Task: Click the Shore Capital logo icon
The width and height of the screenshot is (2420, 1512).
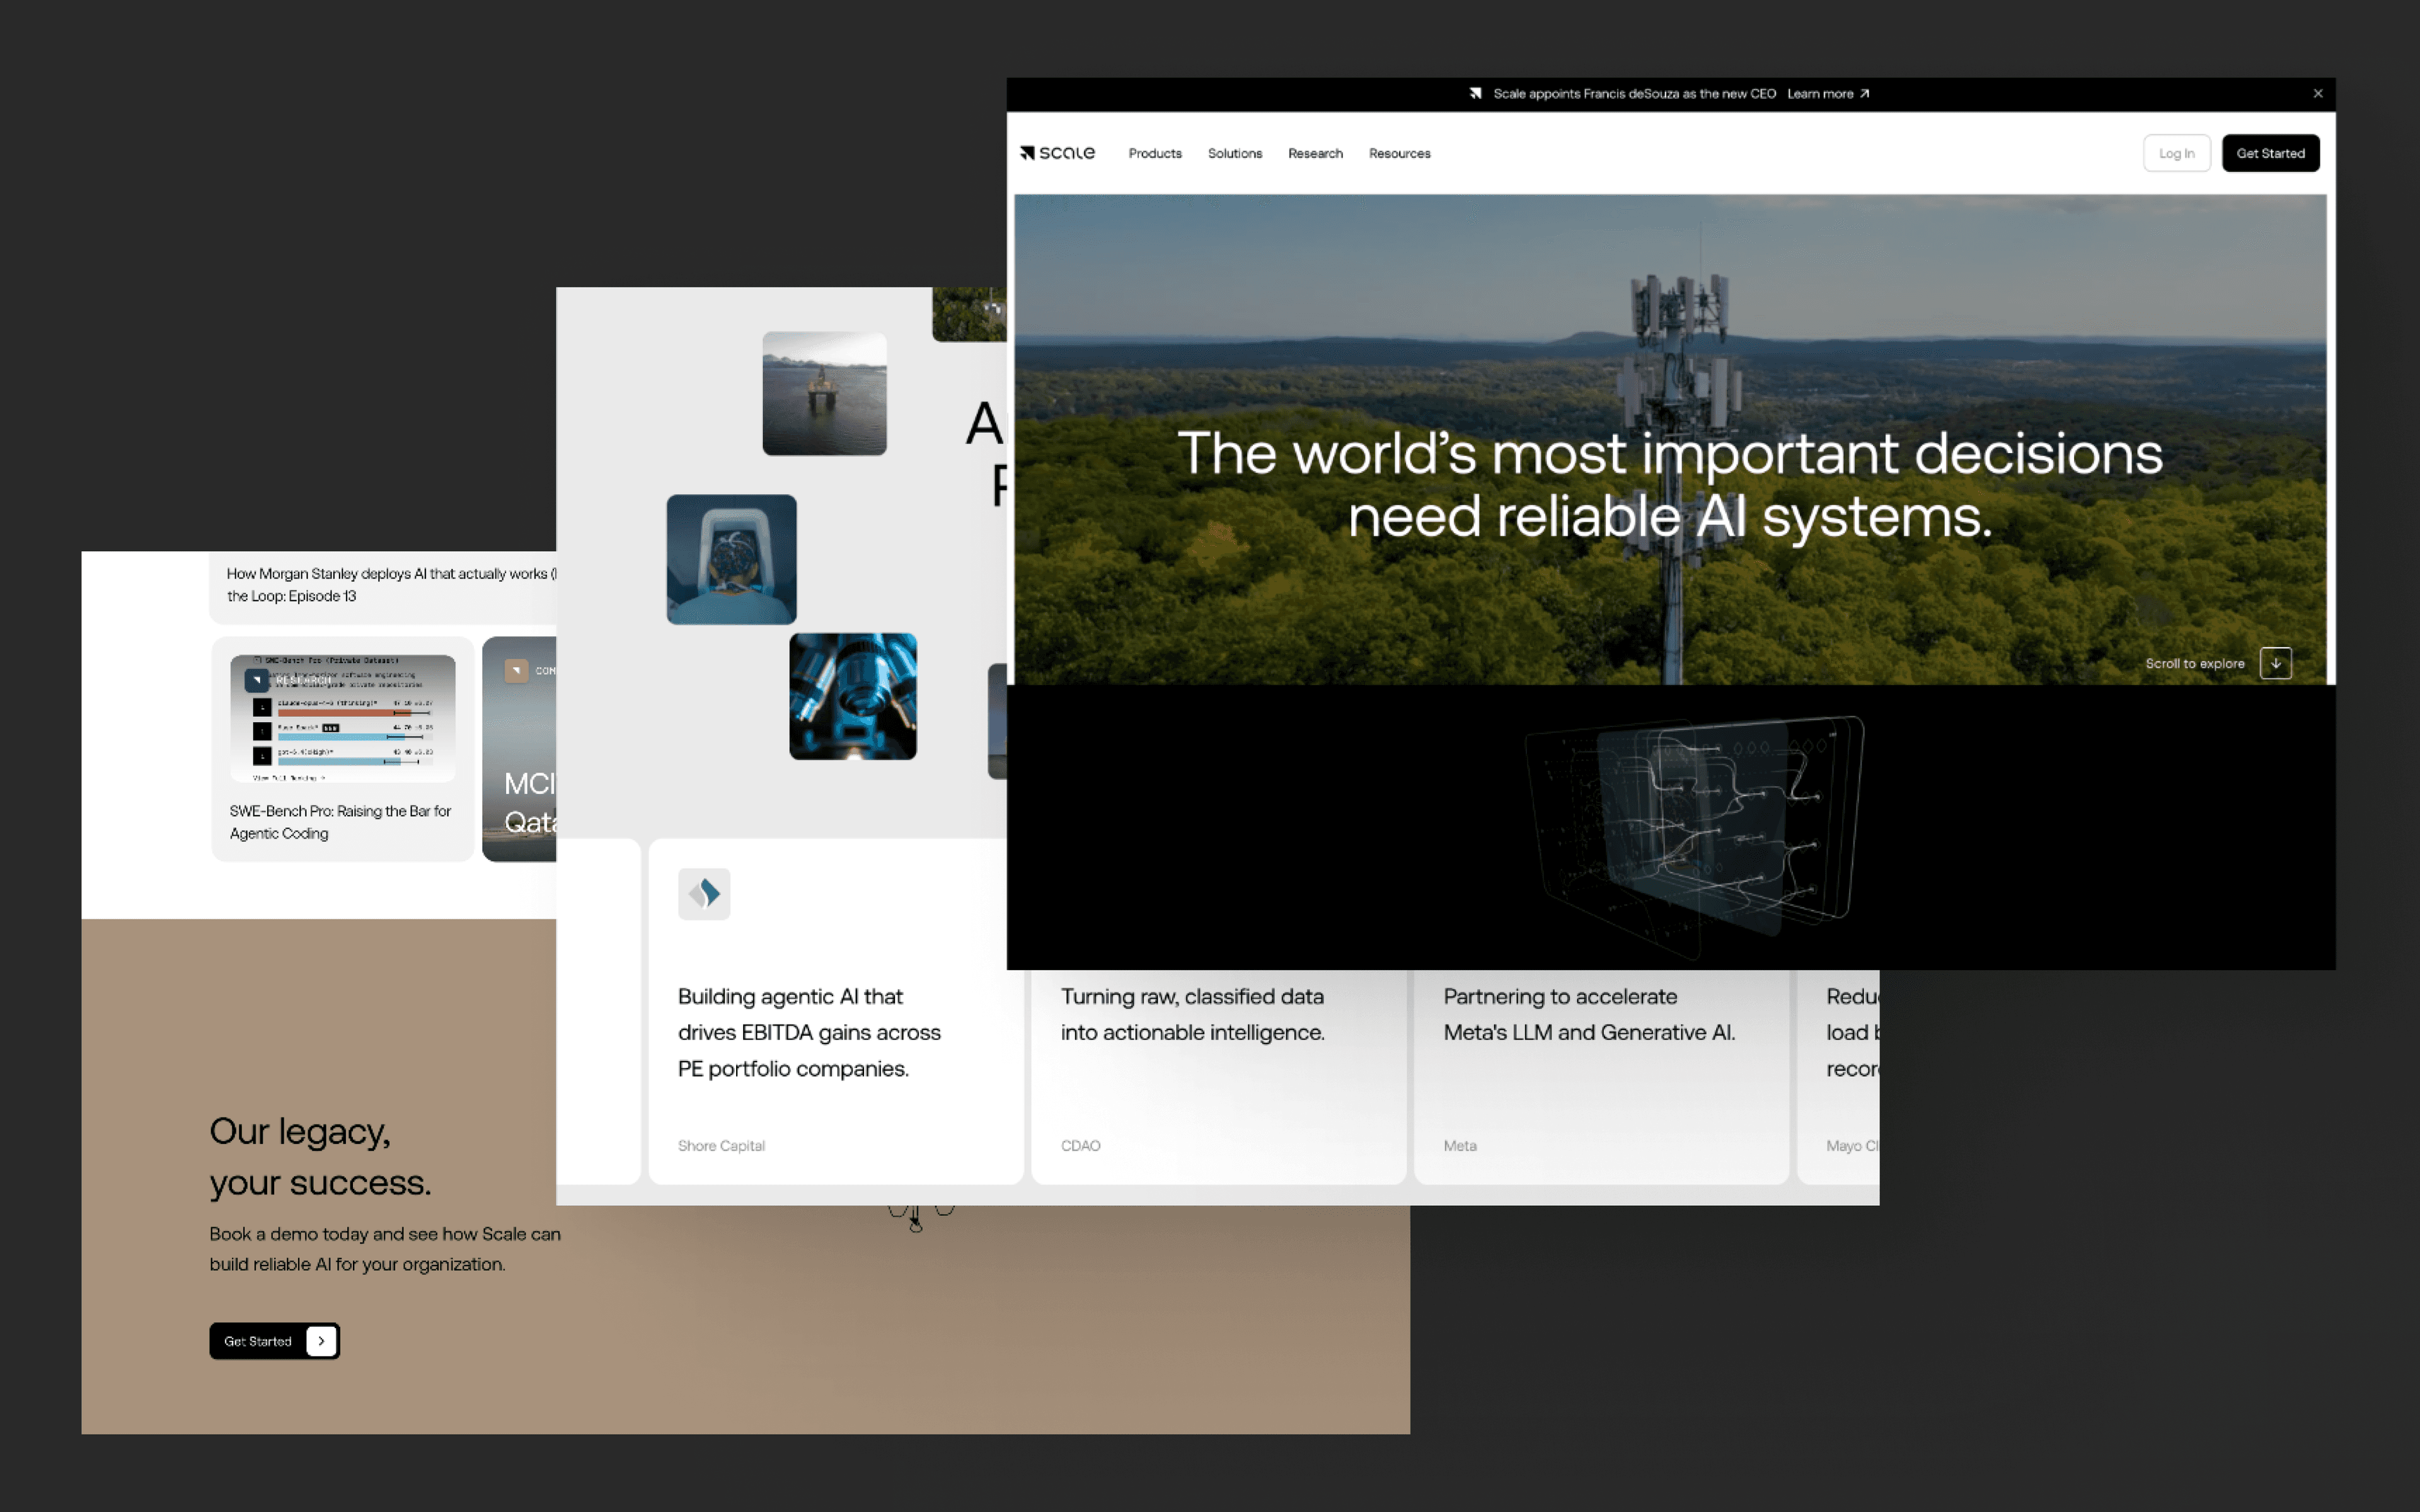Action: click(704, 893)
